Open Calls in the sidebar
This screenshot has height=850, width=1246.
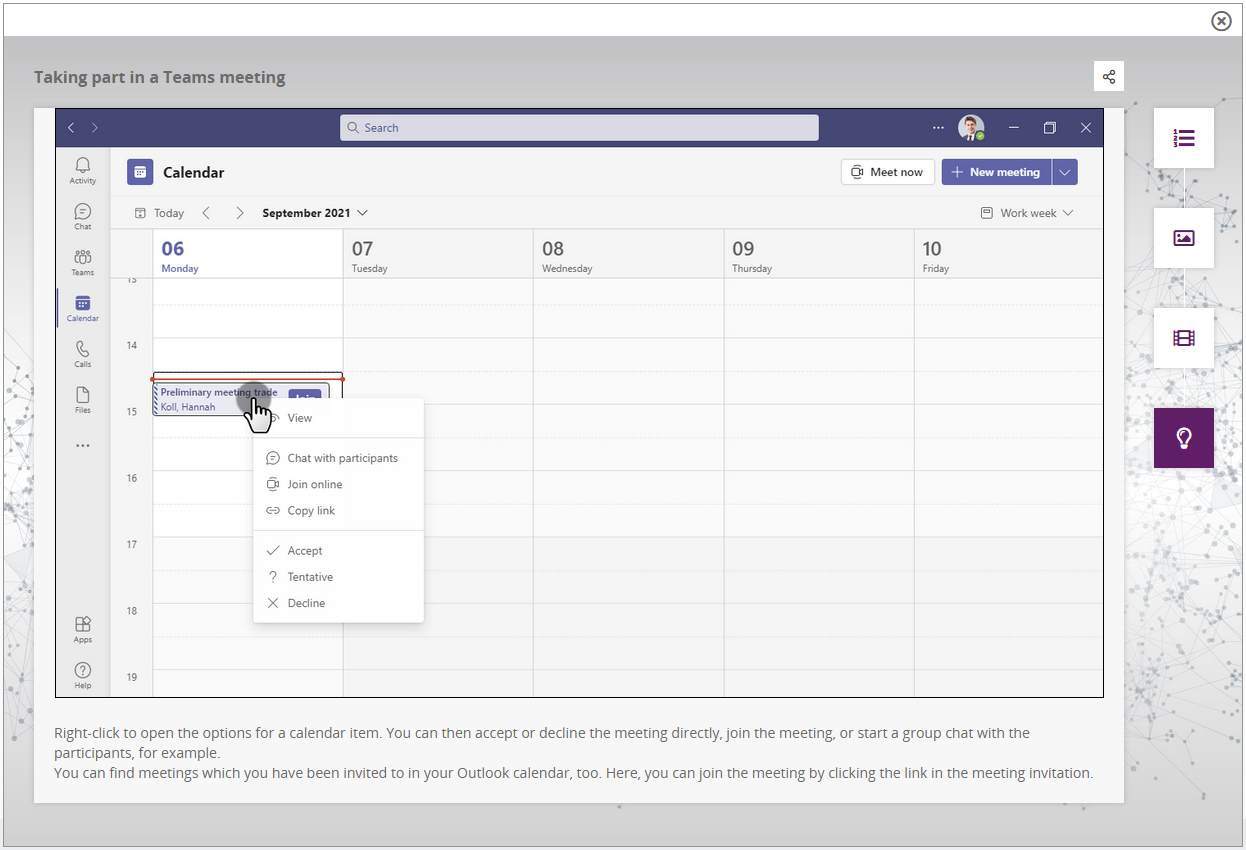(x=83, y=354)
